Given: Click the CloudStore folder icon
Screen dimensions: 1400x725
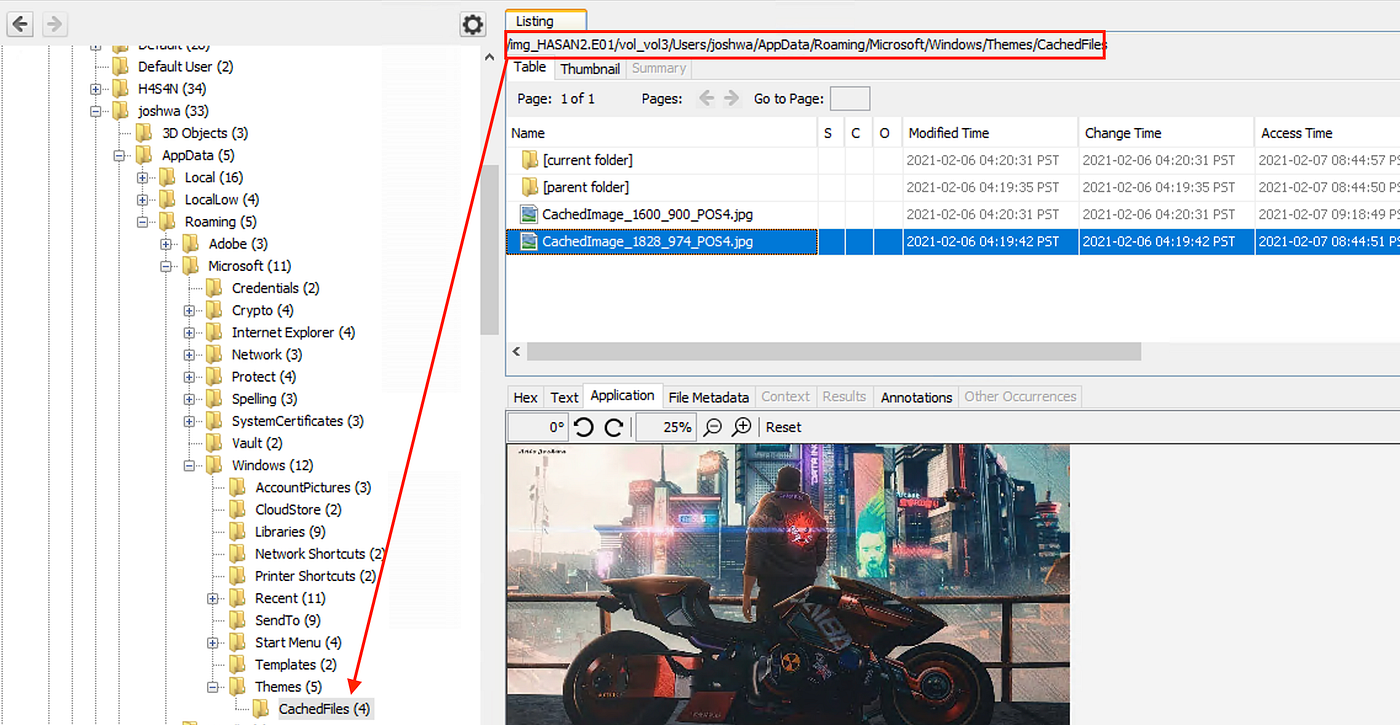Looking at the screenshot, I should point(237,509).
